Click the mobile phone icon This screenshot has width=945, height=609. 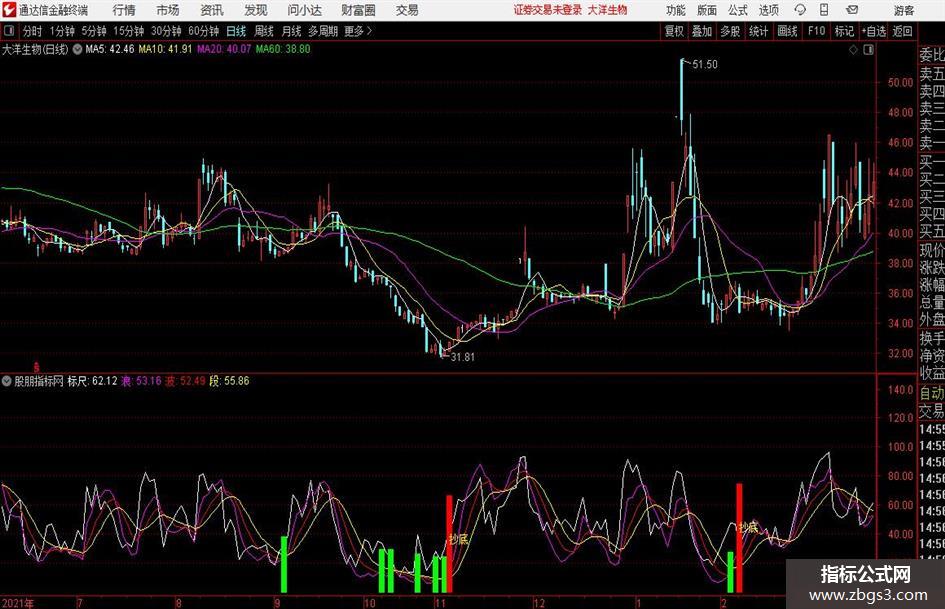click(824, 10)
